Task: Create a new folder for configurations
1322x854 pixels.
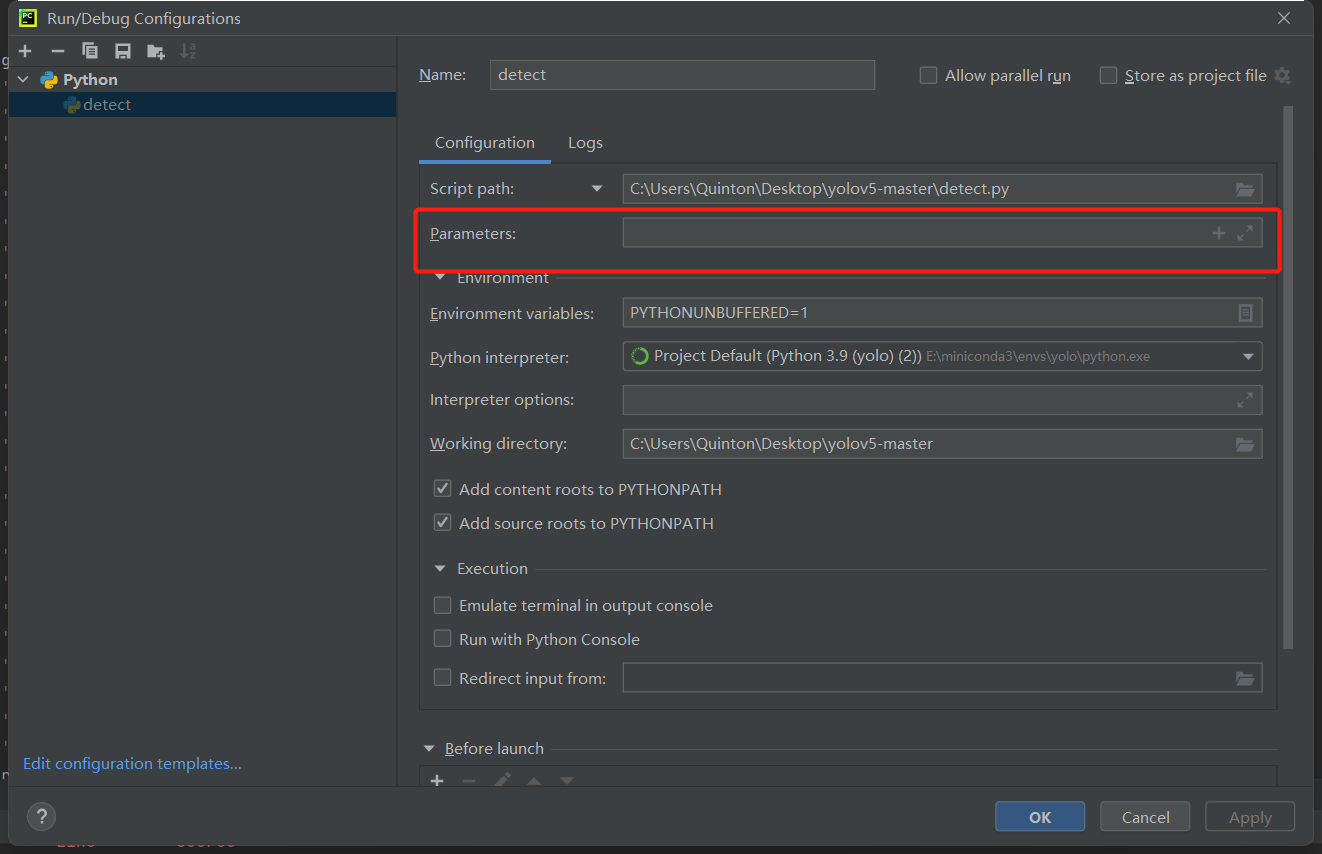Action: click(x=156, y=51)
